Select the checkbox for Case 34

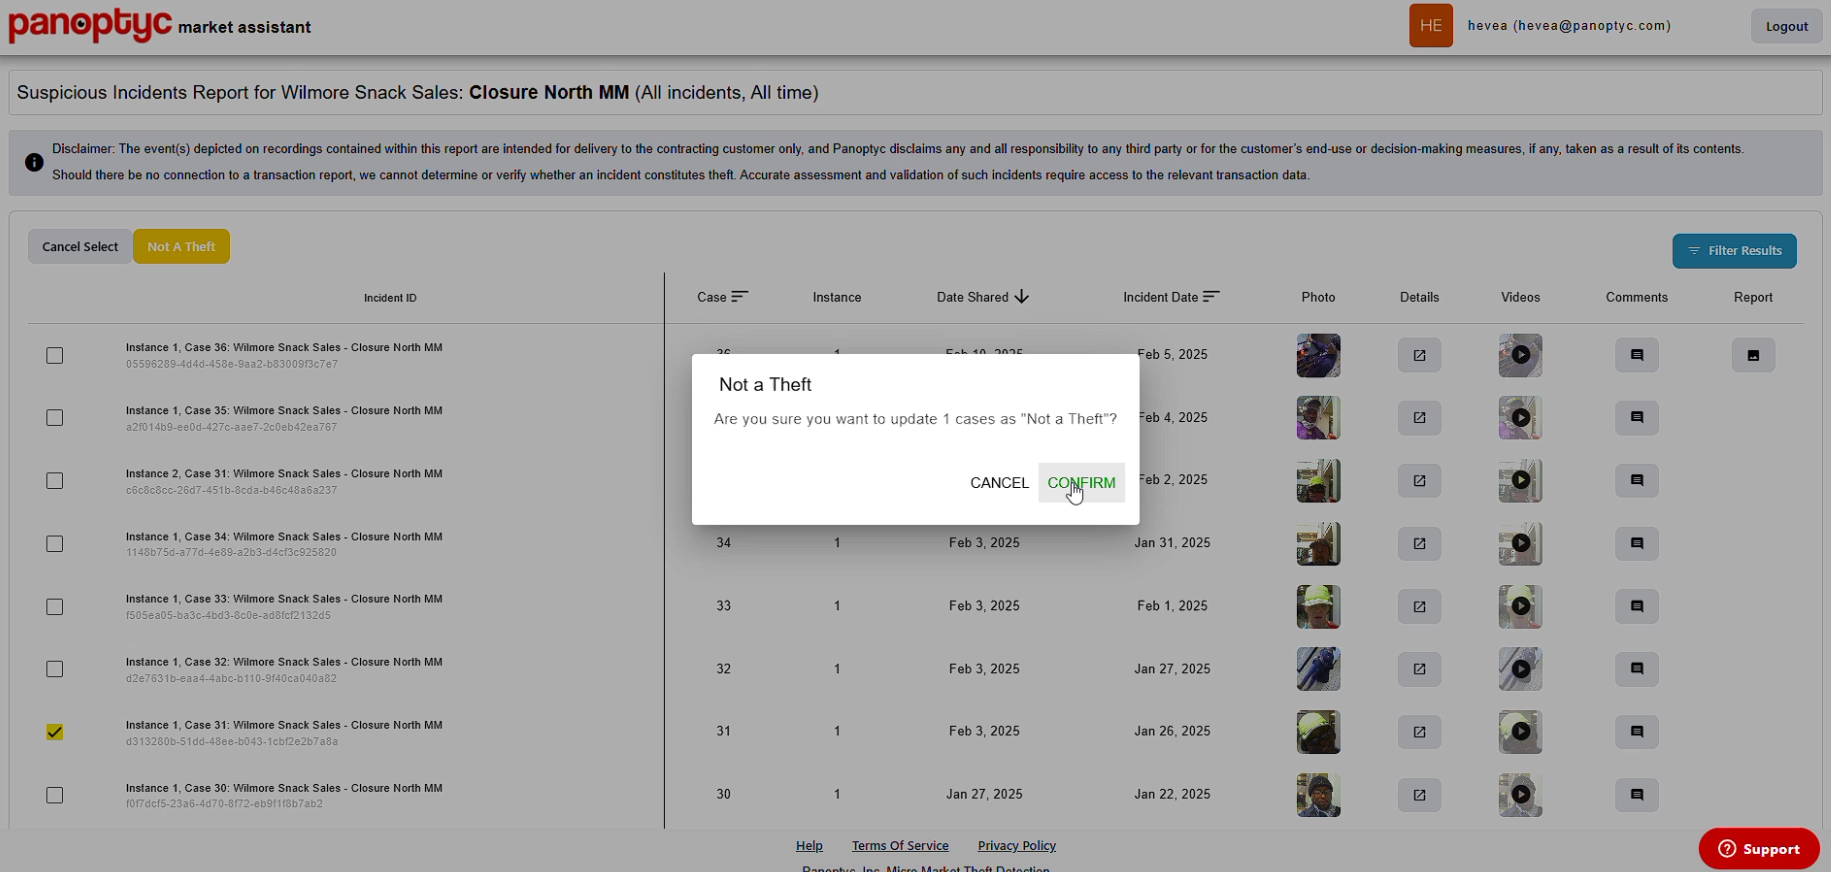[x=55, y=544]
